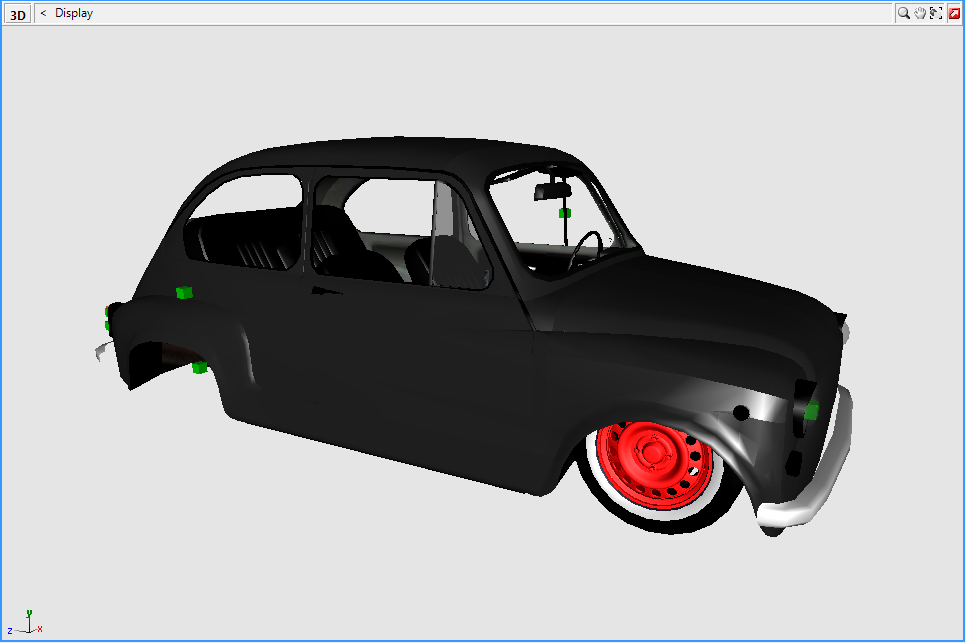Select the Zoom magnifier tool
This screenshot has width=966, height=643.
(x=903, y=13)
